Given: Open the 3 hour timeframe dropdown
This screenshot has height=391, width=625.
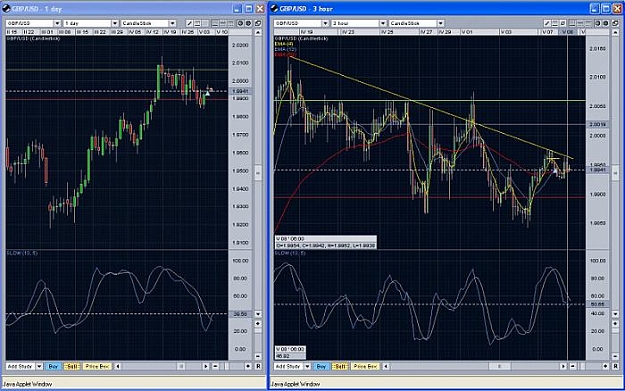Looking at the screenshot, I should (383, 23).
